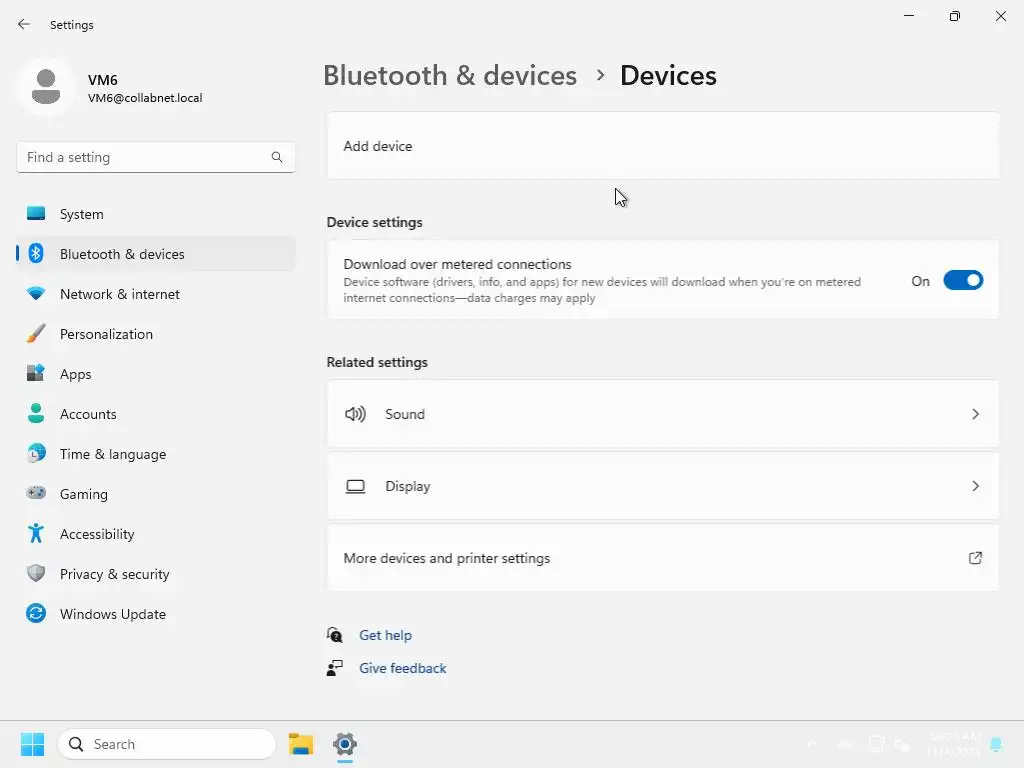Turn off Download over metered connections toggle
Viewport: 1024px width, 768px height.
(963, 281)
